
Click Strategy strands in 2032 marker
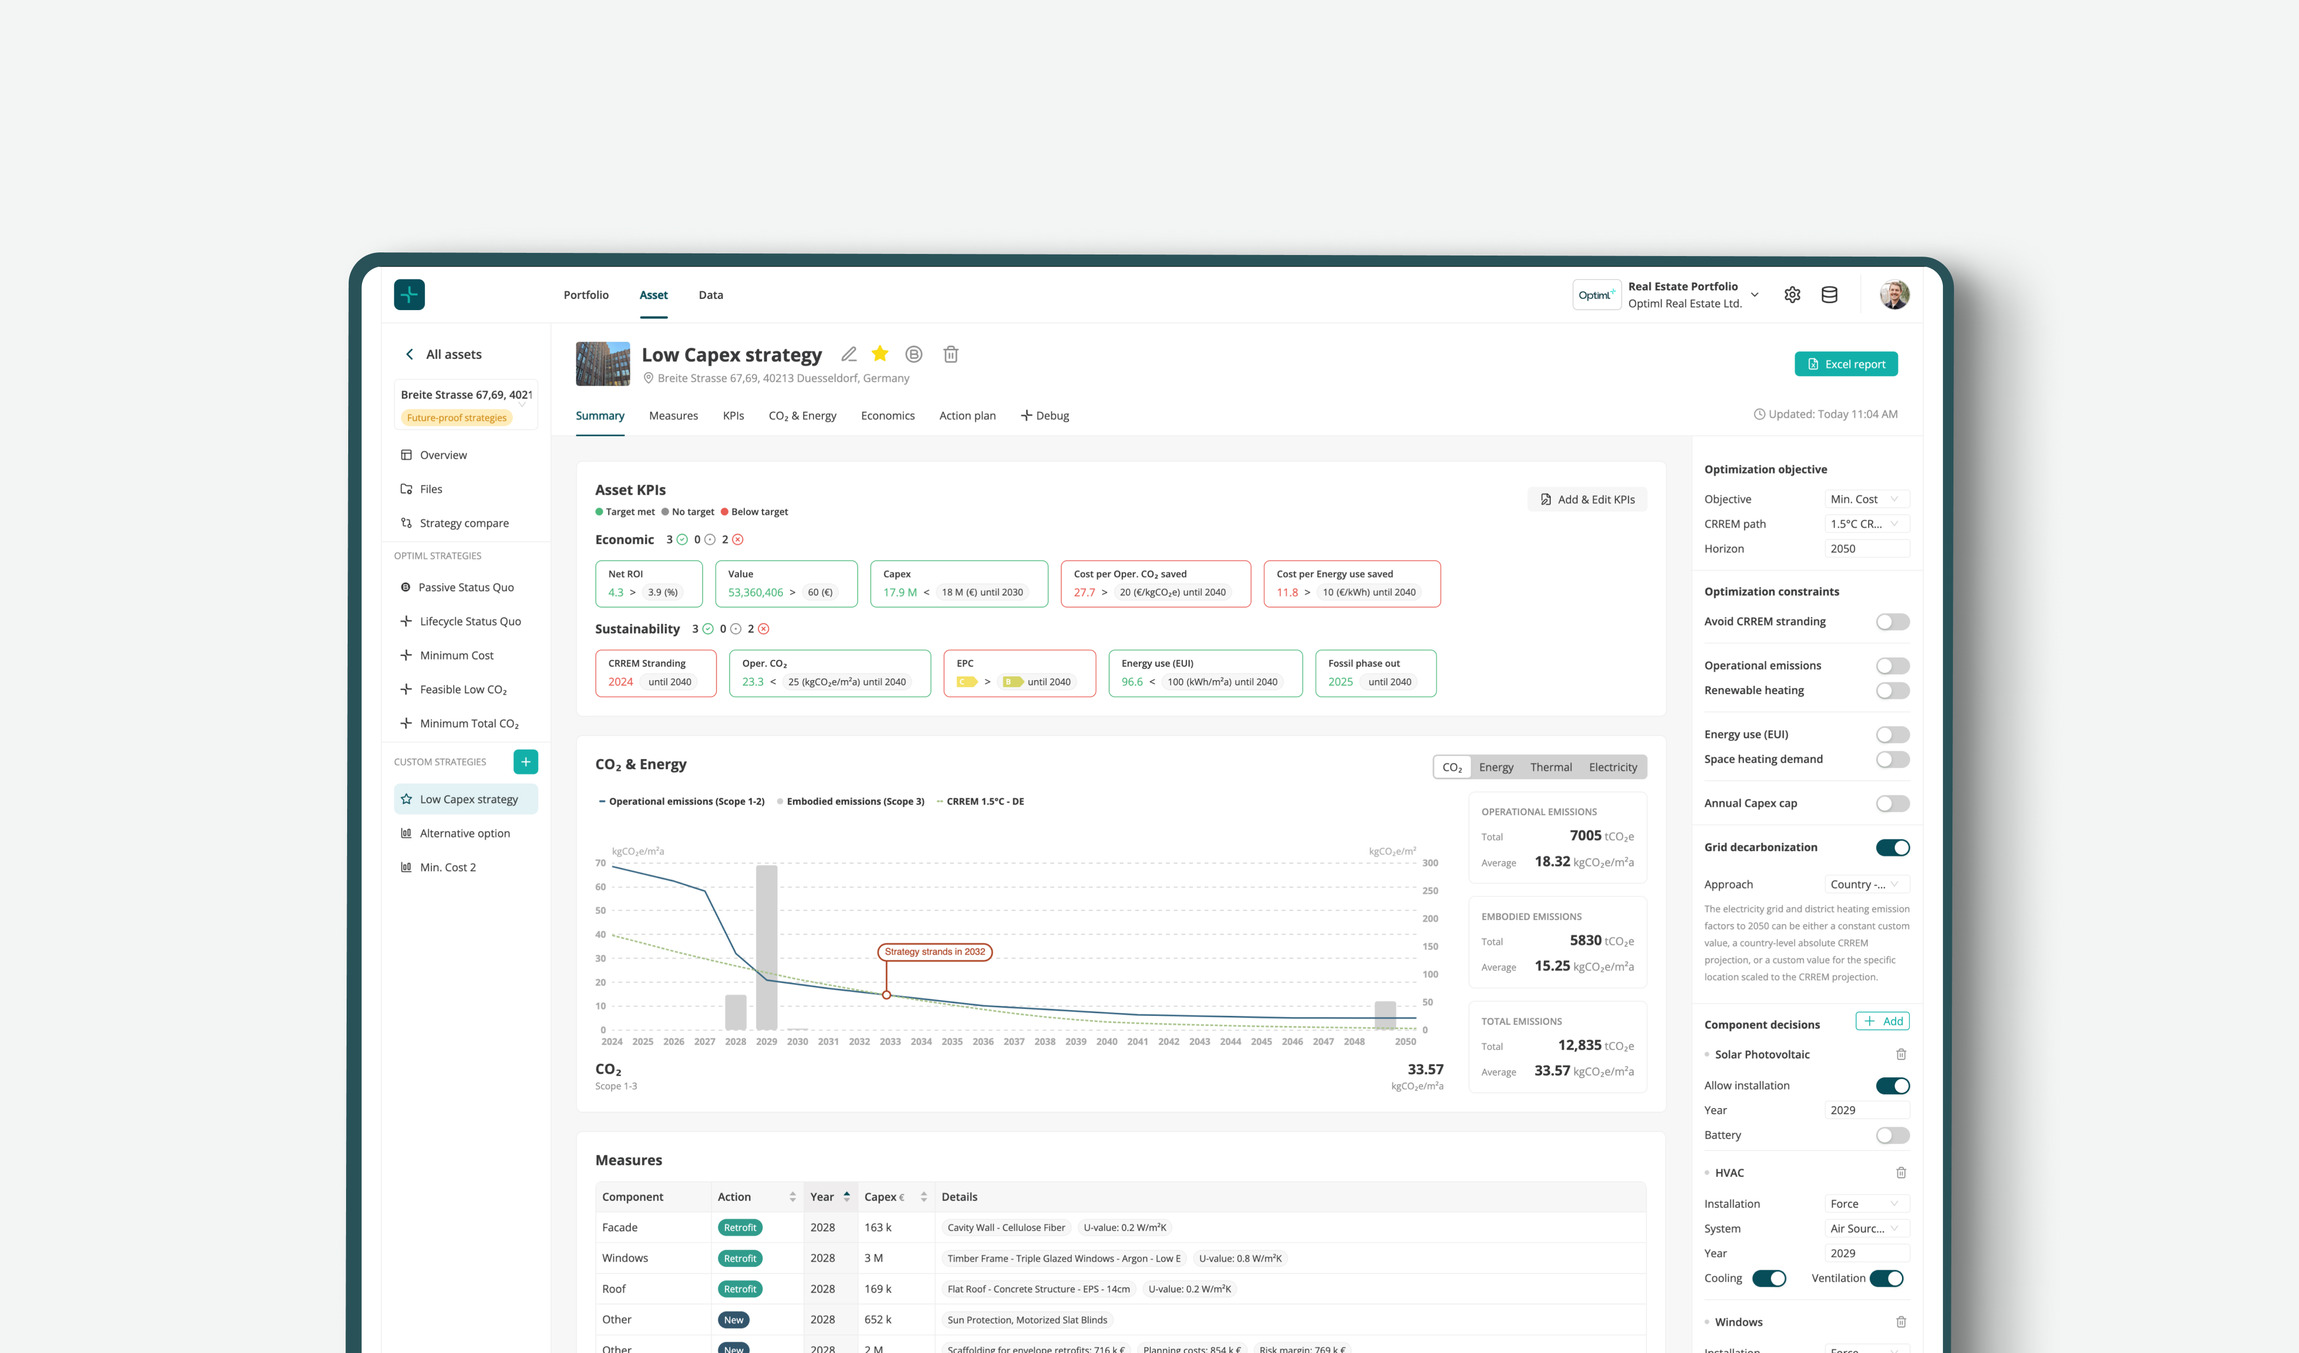(935, 952)
